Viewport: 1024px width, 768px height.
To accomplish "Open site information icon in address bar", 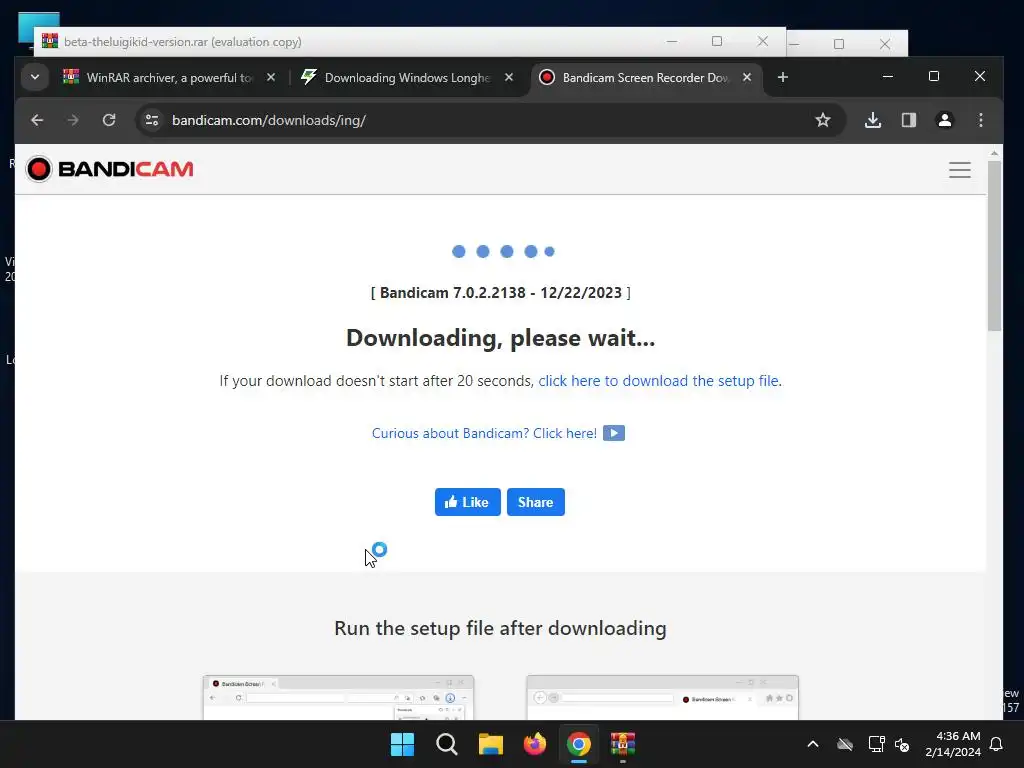I will click(152, 120).
